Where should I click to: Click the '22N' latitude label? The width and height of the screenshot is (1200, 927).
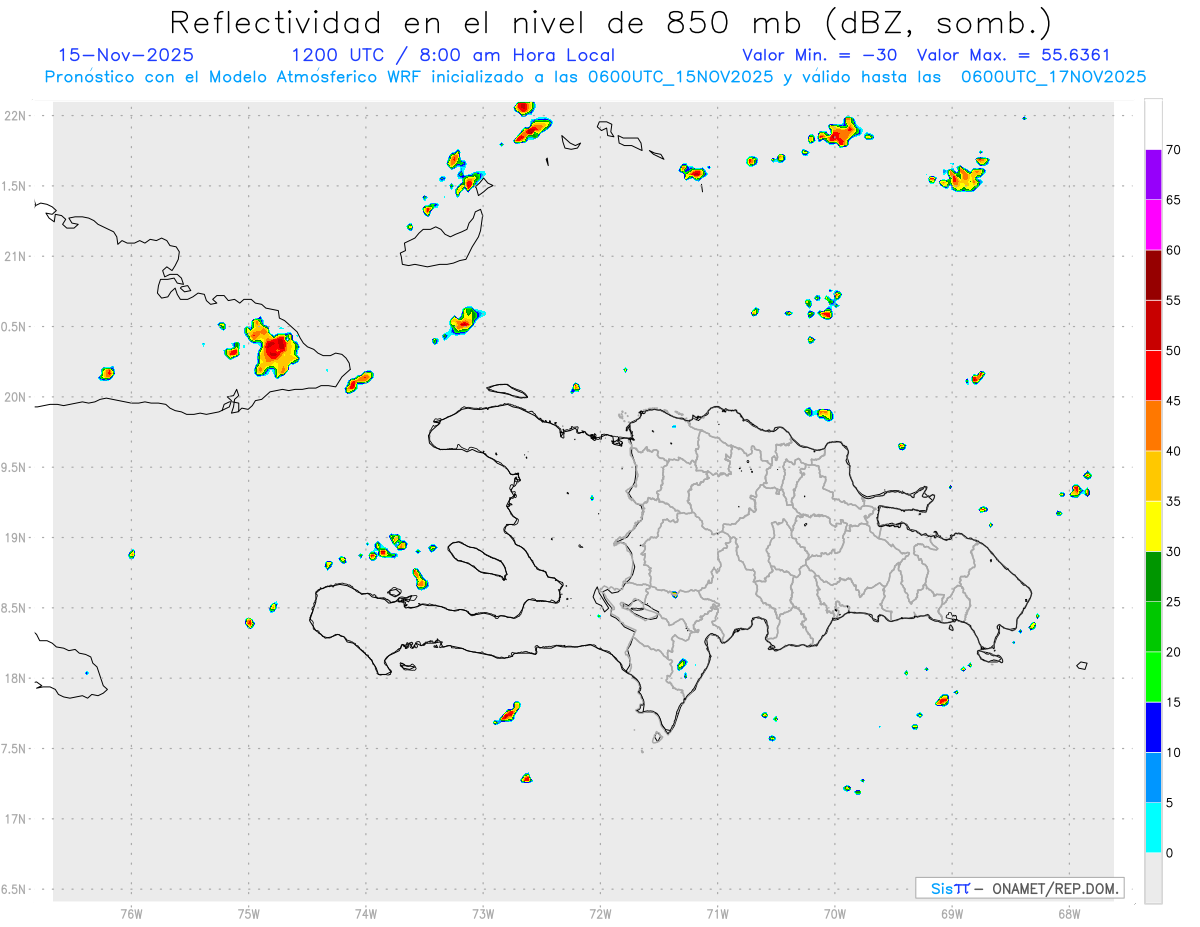[x=17, y=116]
